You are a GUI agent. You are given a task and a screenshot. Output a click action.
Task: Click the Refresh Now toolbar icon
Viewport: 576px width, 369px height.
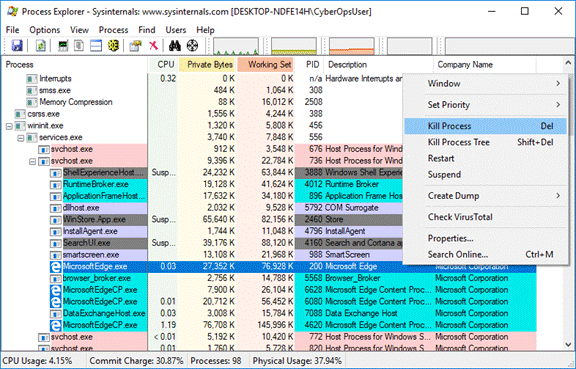(40, 46)
